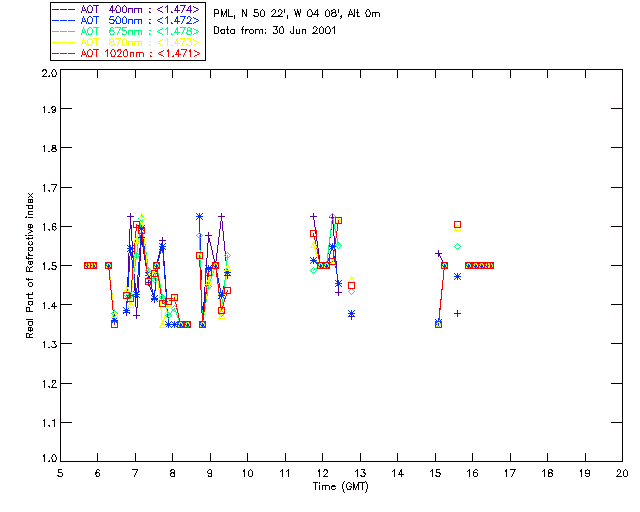Viewport: 640px width, 512px height.
Task: Click the AOT 675nm green legend entry
Action: pyautogui.click(x=127, y=31)
